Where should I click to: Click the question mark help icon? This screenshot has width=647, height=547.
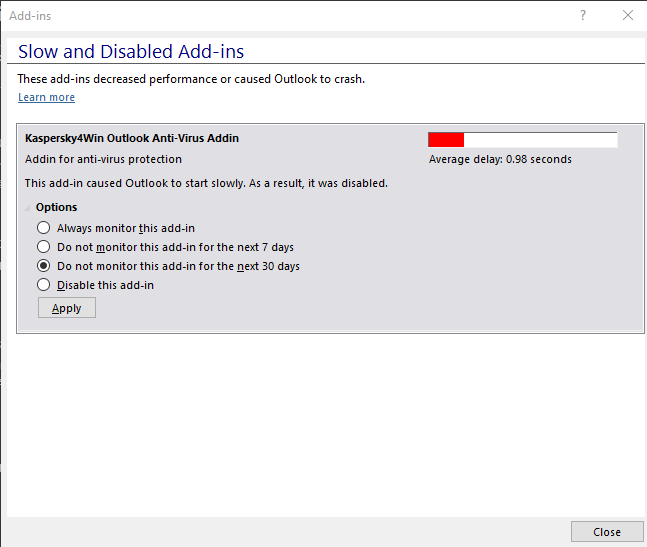[583, 16]
